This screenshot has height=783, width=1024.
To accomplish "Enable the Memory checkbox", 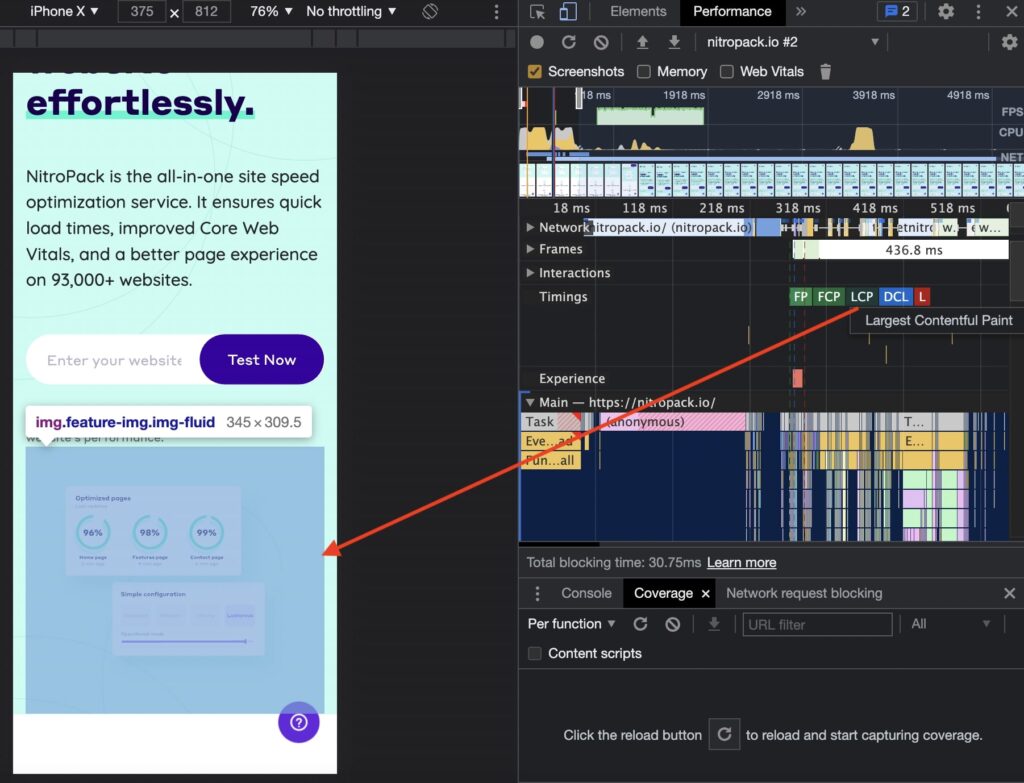I will [x=644, y=71].
